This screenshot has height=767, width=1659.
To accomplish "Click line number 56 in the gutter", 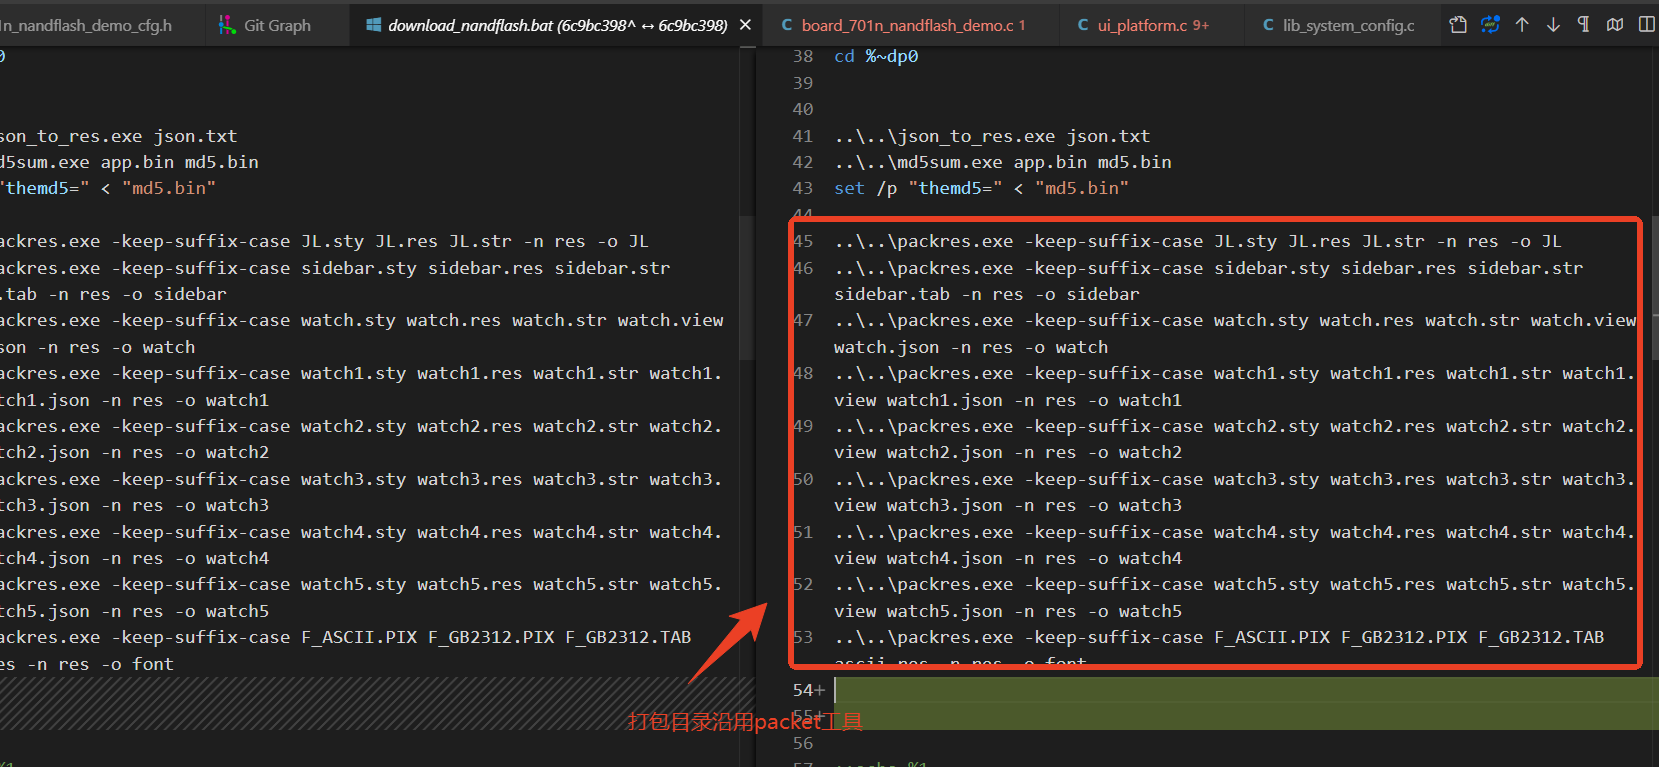I will pos(803,743).
